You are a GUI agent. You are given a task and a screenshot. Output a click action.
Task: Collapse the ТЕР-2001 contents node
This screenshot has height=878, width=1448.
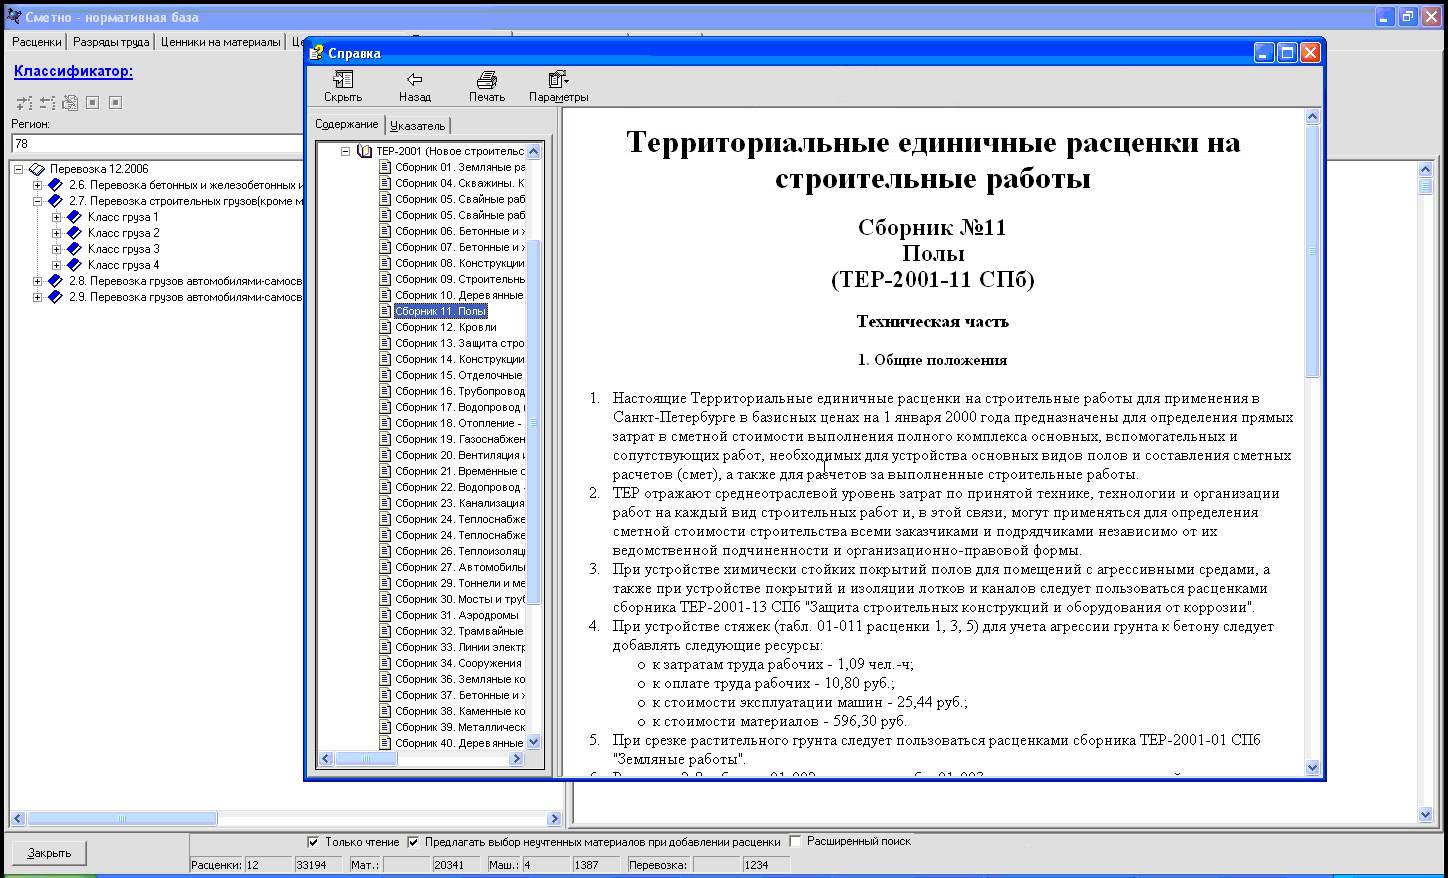point(345,151)
